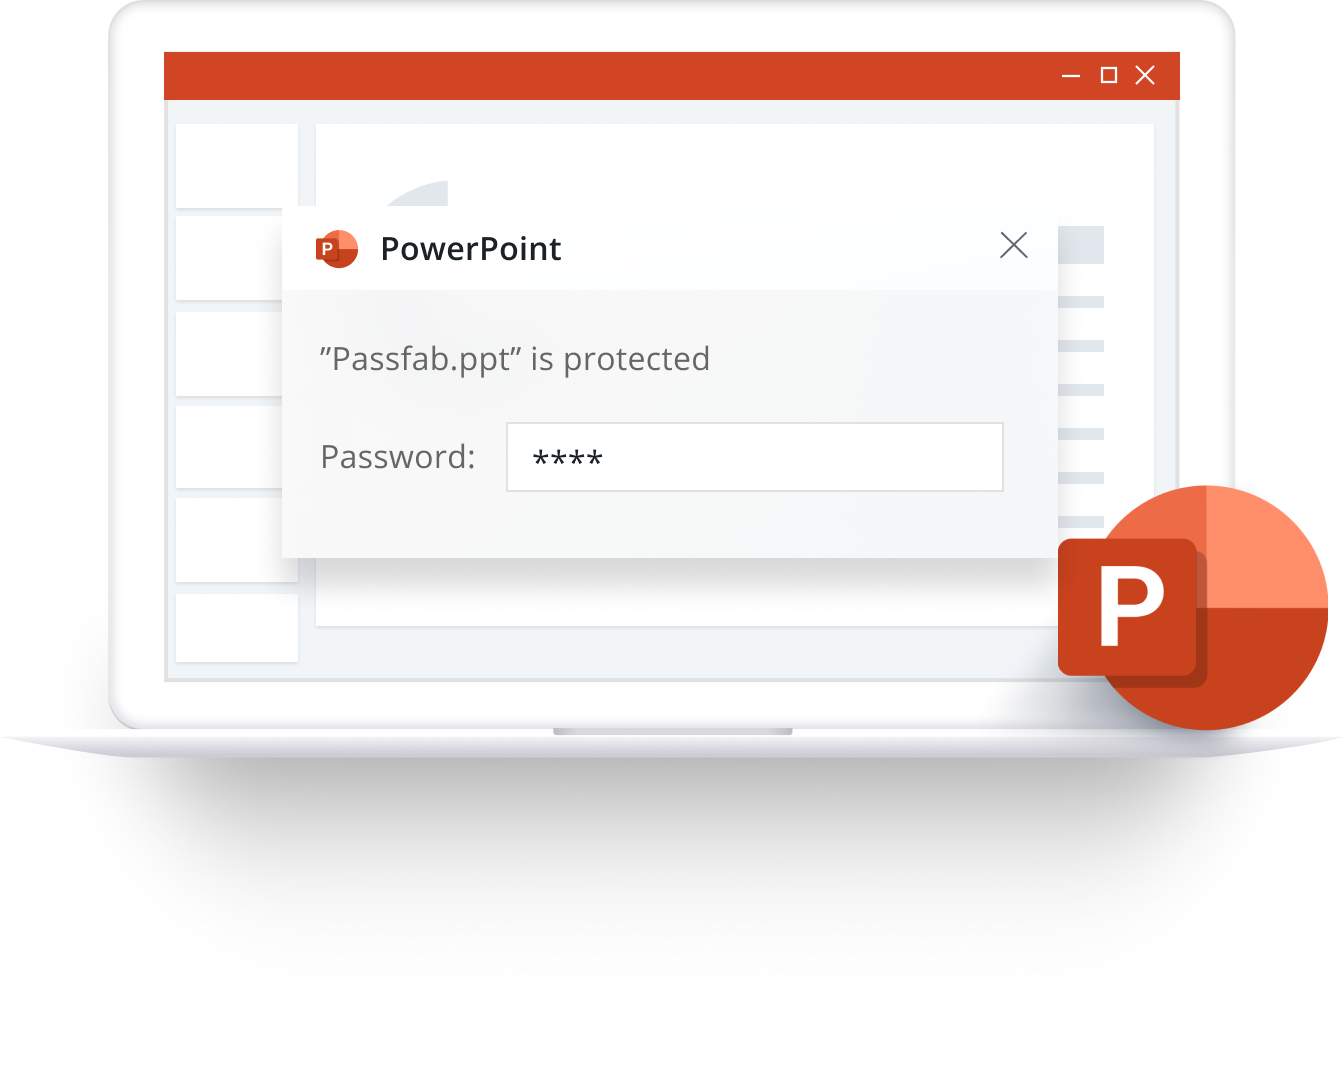Click the "Passfab.ppt" is protected message
Screen dimensions: 1343x1068
point(515,359)
